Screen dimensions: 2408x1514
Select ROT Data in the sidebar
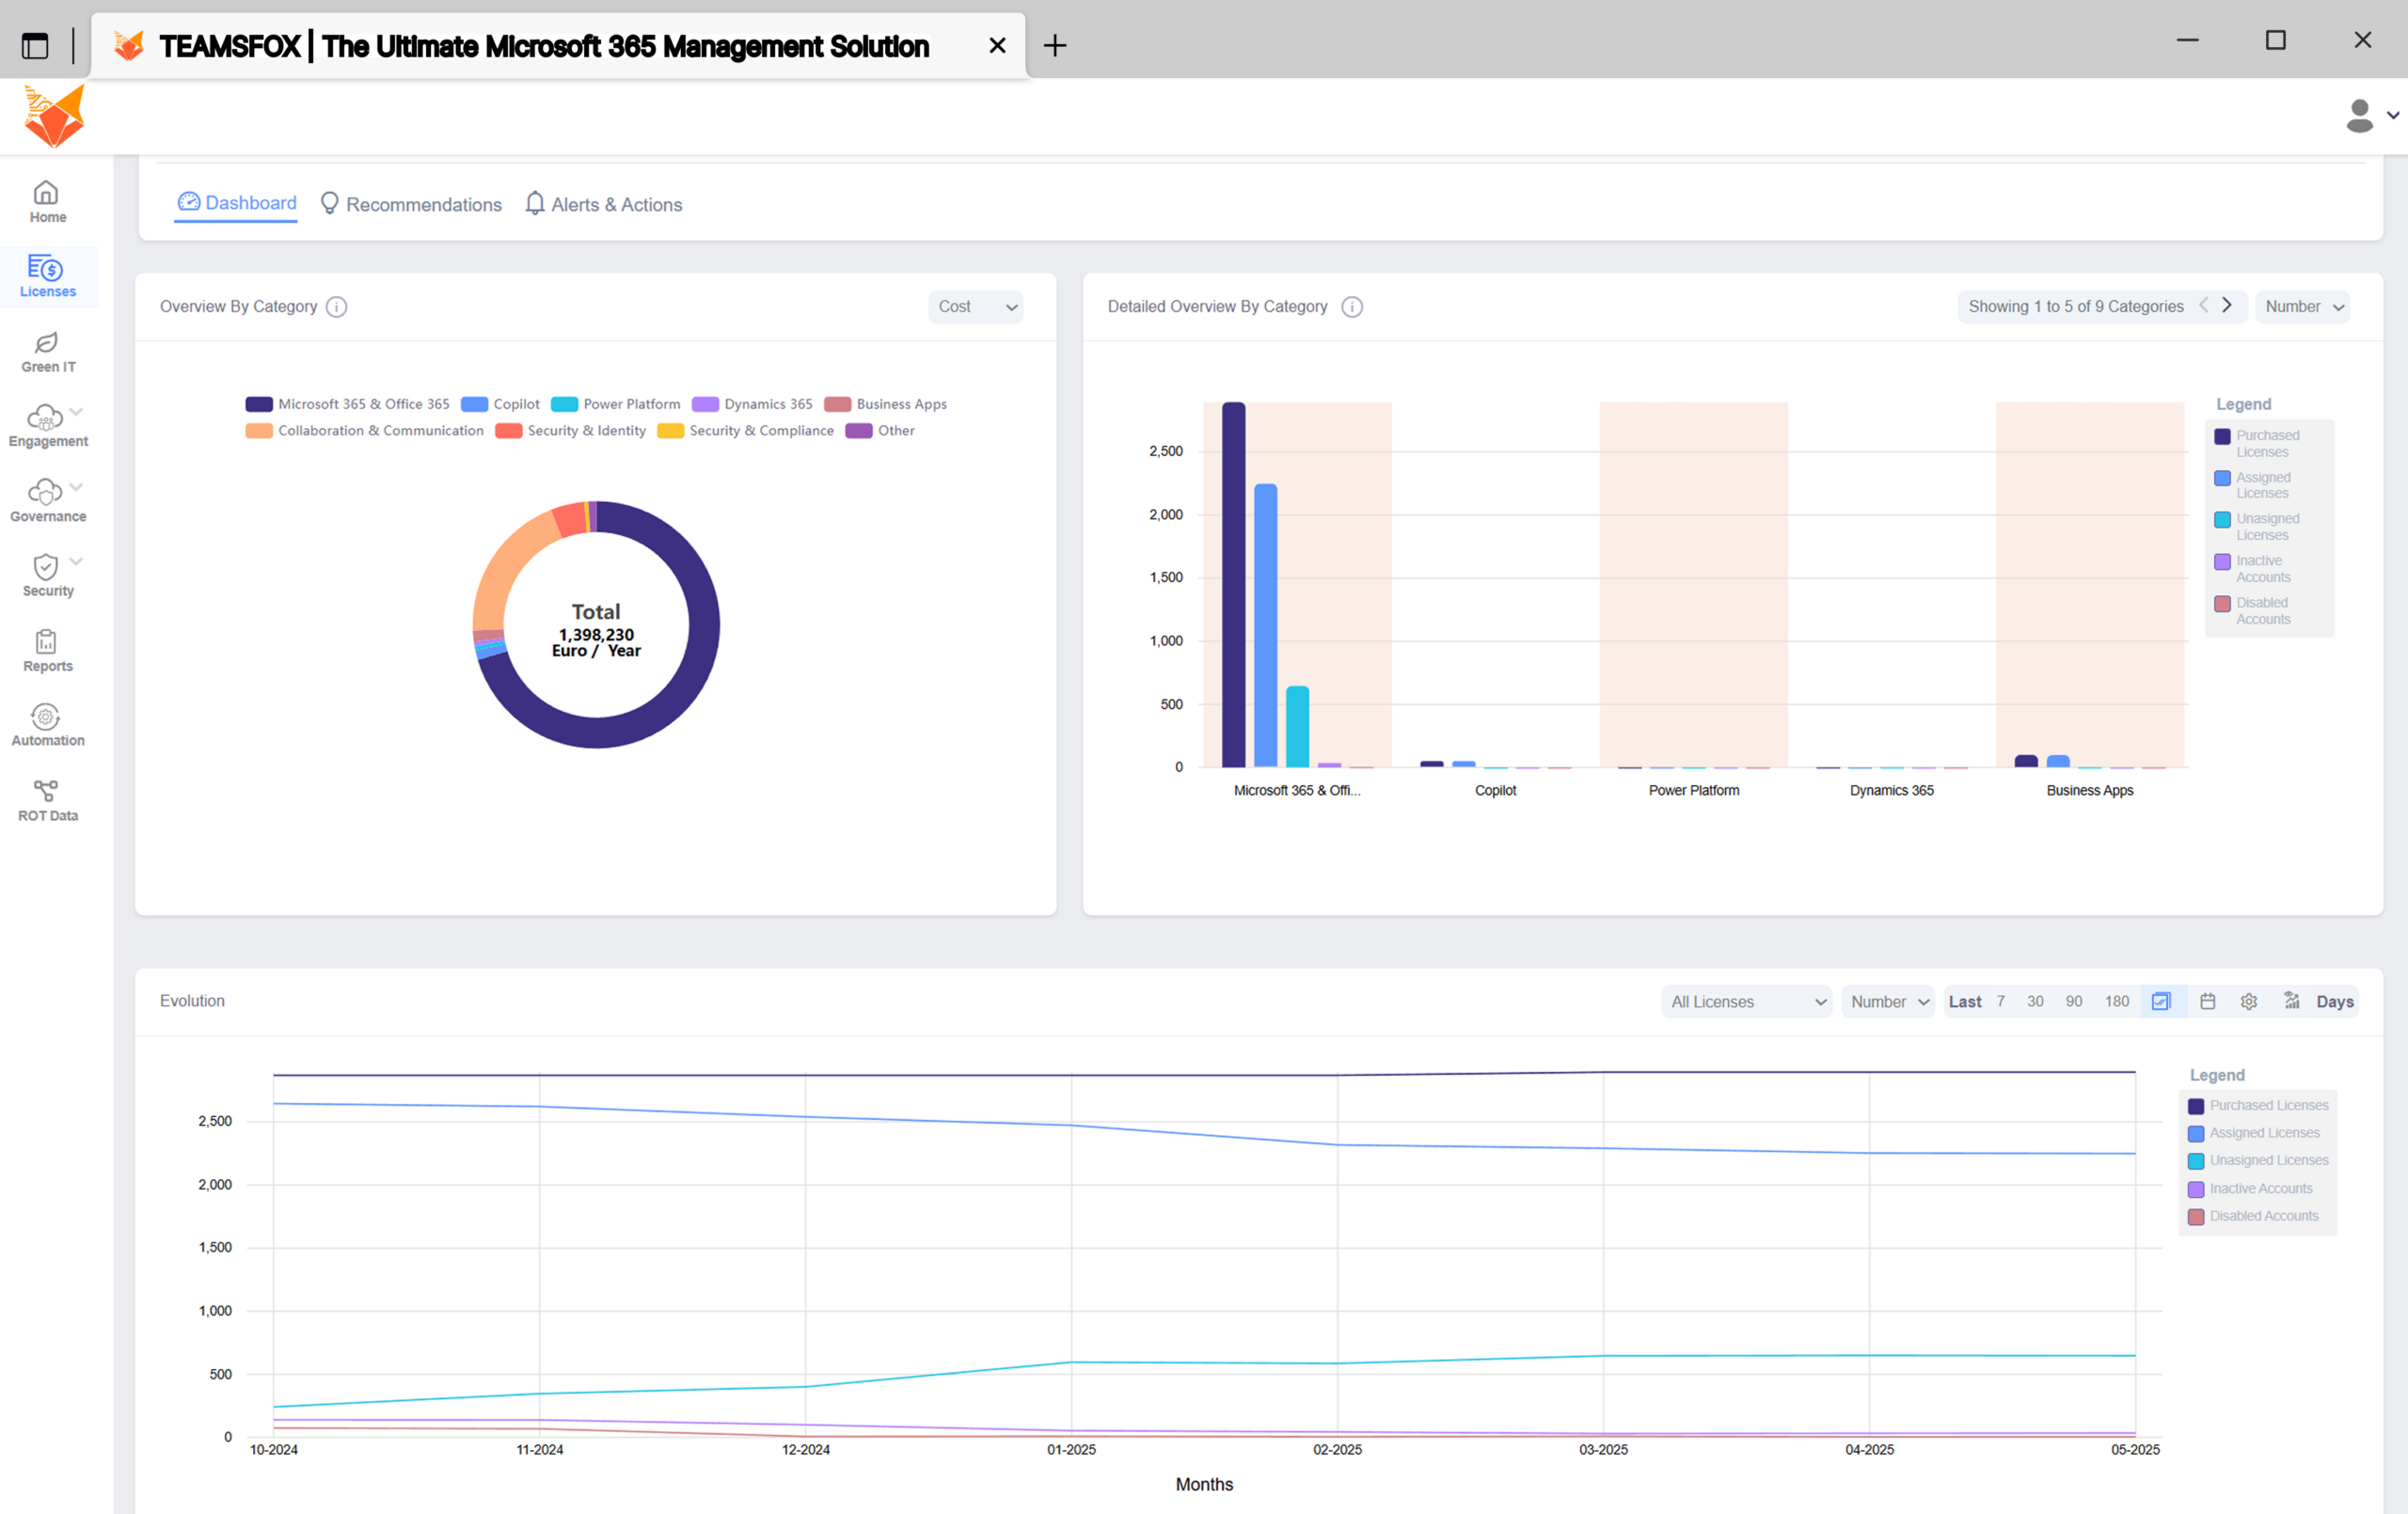pos(47,798)
